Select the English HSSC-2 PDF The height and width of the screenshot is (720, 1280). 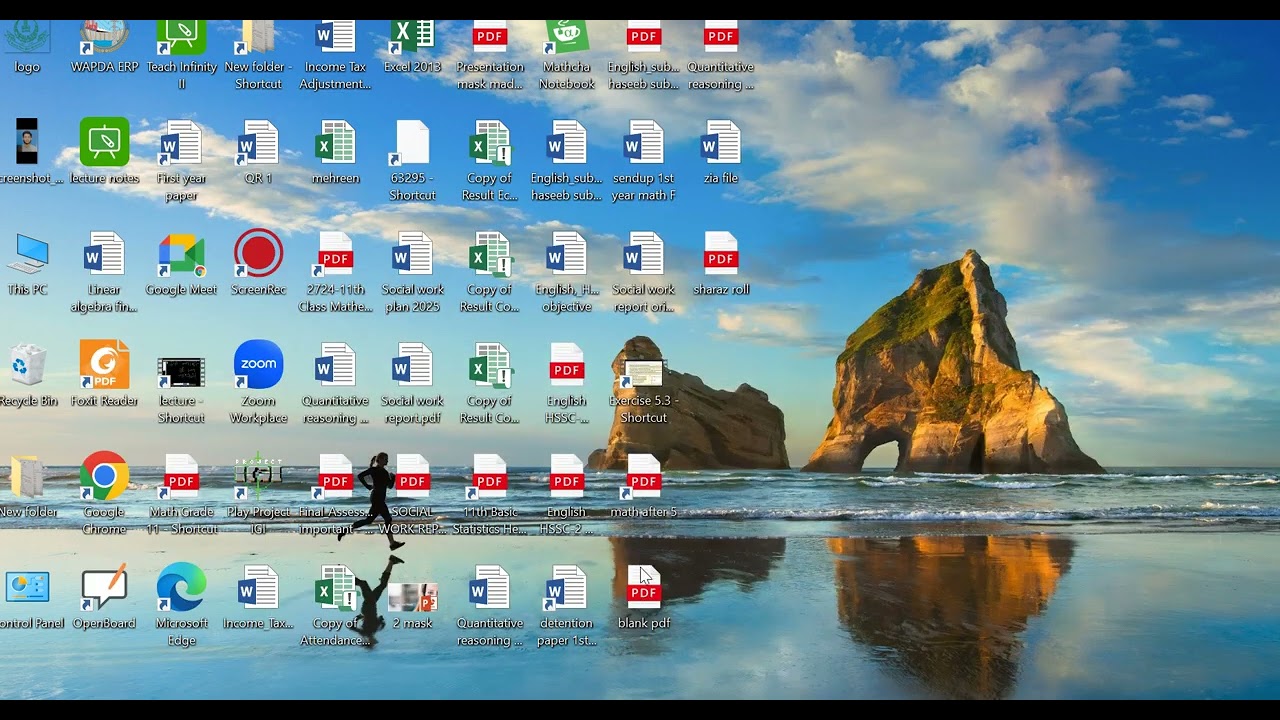tap(567, 494)
